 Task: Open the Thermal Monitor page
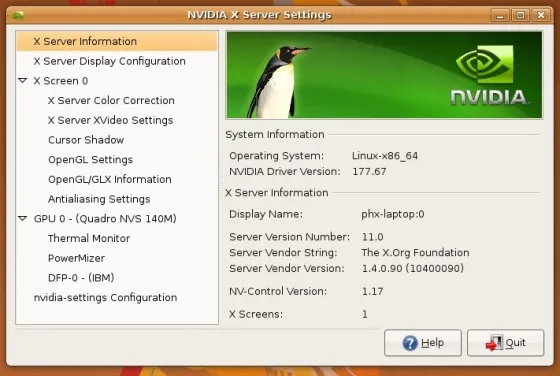(89, 238)
